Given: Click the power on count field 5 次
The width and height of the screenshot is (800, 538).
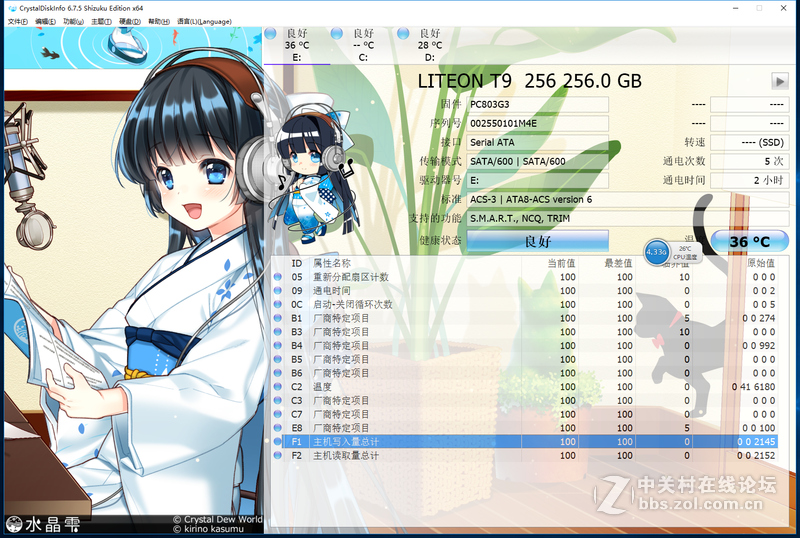Looking at the screenshot, I should pyautogui.click(x=749, y=161).
